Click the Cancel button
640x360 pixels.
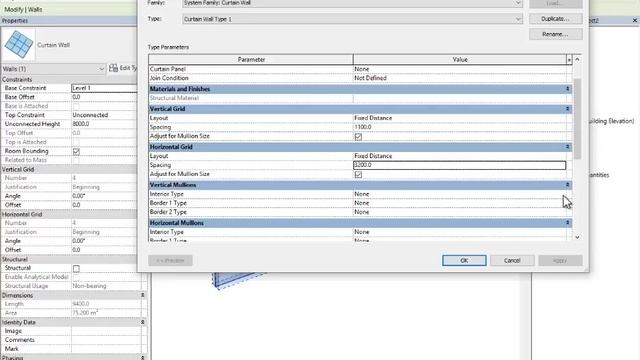[512, 260]
